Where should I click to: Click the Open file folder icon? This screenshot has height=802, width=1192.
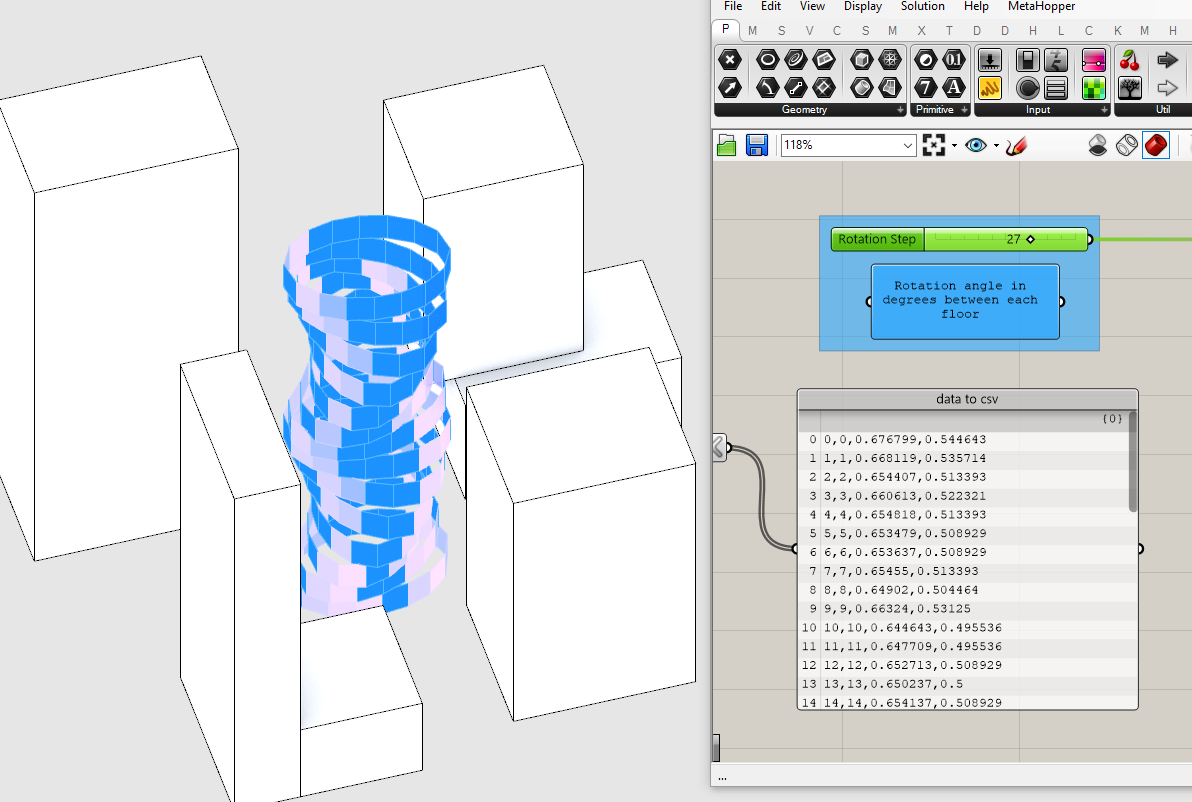click(727, 145)
